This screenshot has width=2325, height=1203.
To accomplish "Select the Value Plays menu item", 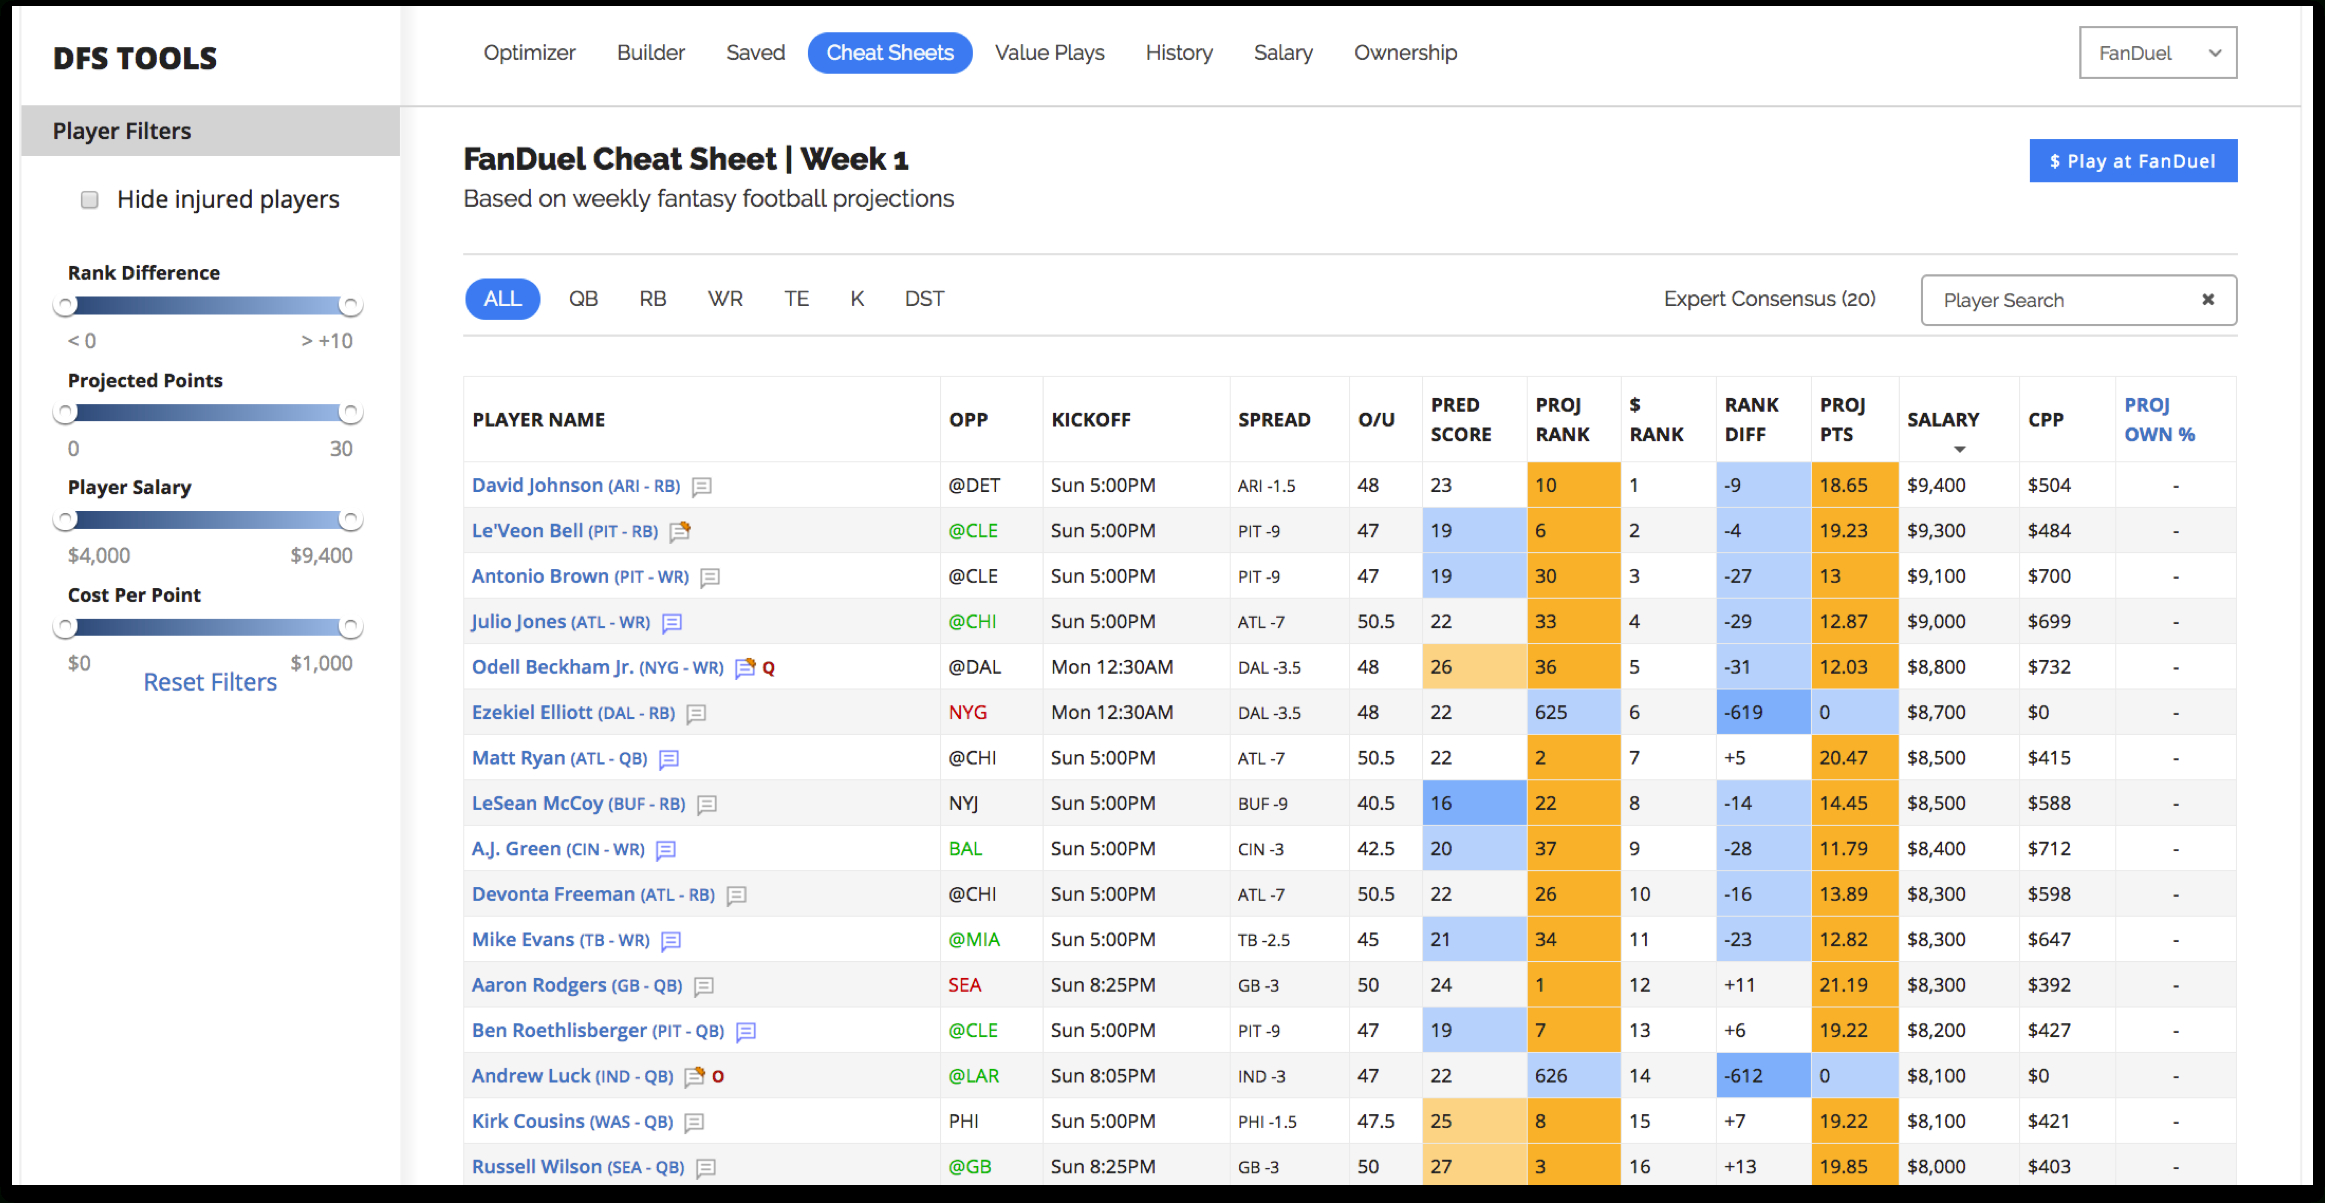I will [x=1049, y=51].
